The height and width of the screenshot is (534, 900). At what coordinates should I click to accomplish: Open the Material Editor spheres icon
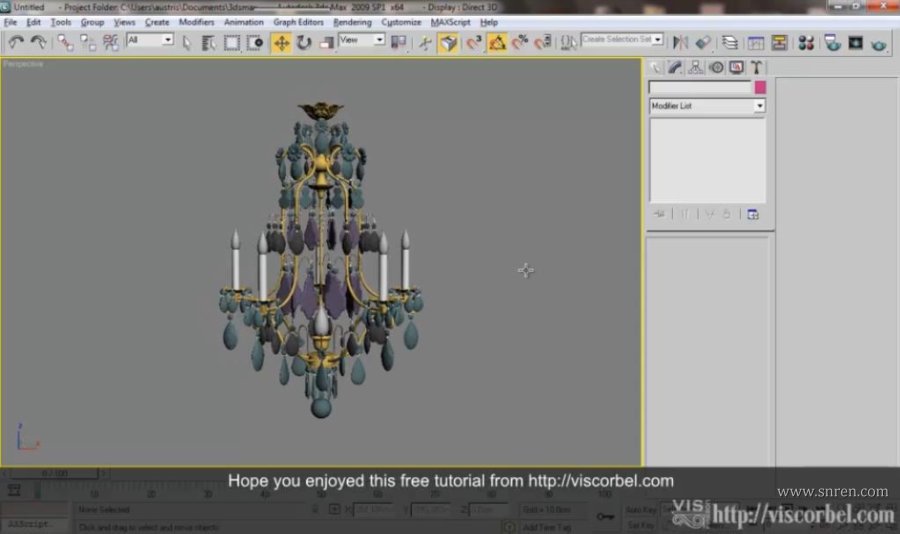click(806, 42)
